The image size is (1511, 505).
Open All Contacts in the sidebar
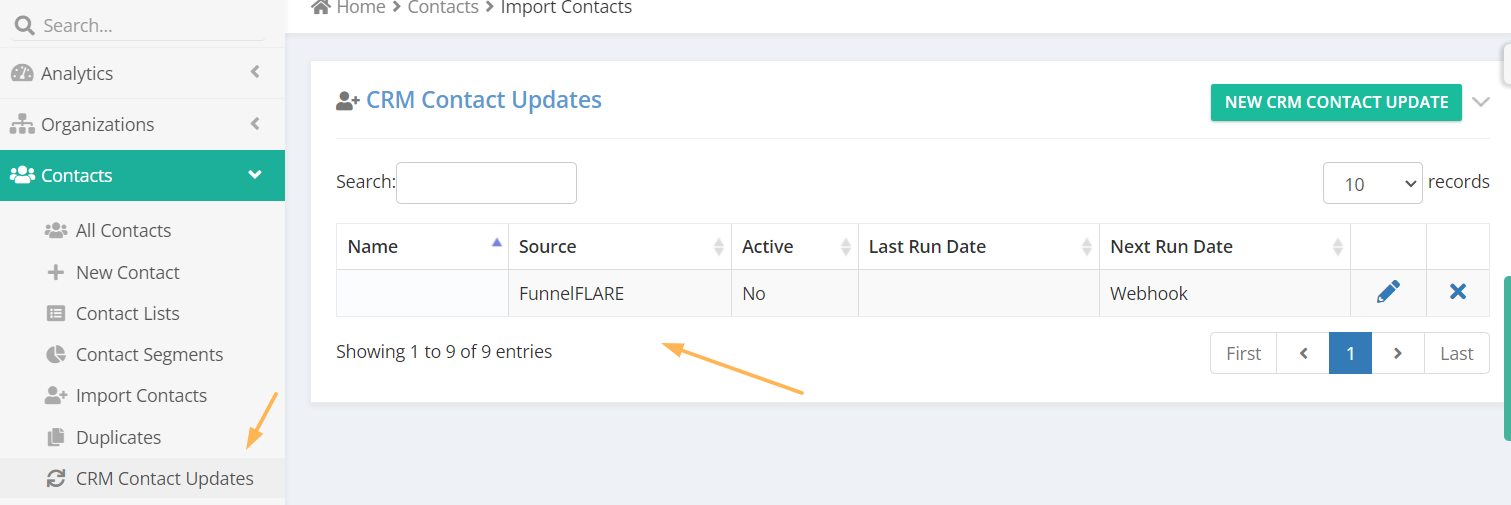point(123,230)
